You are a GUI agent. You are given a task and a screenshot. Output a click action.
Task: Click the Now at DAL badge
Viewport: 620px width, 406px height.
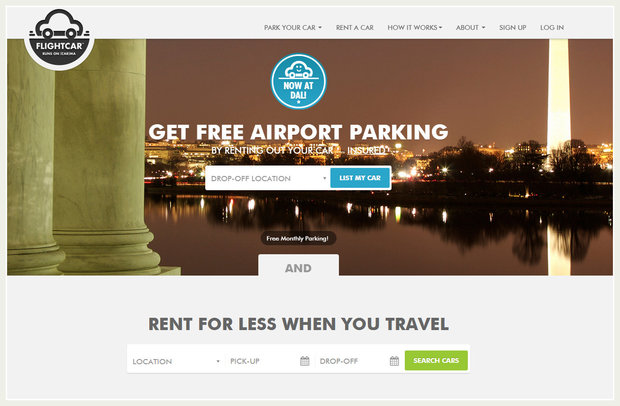pyautogui.click(x=299, y=81)
